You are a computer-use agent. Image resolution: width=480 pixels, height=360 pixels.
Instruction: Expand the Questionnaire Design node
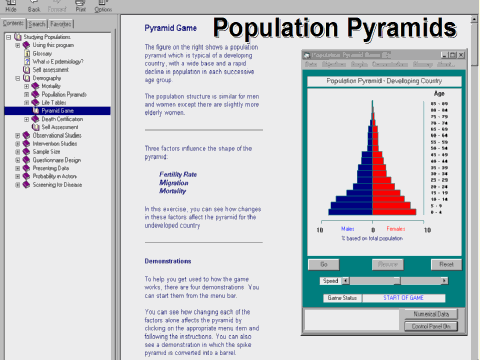pos(18,160)
